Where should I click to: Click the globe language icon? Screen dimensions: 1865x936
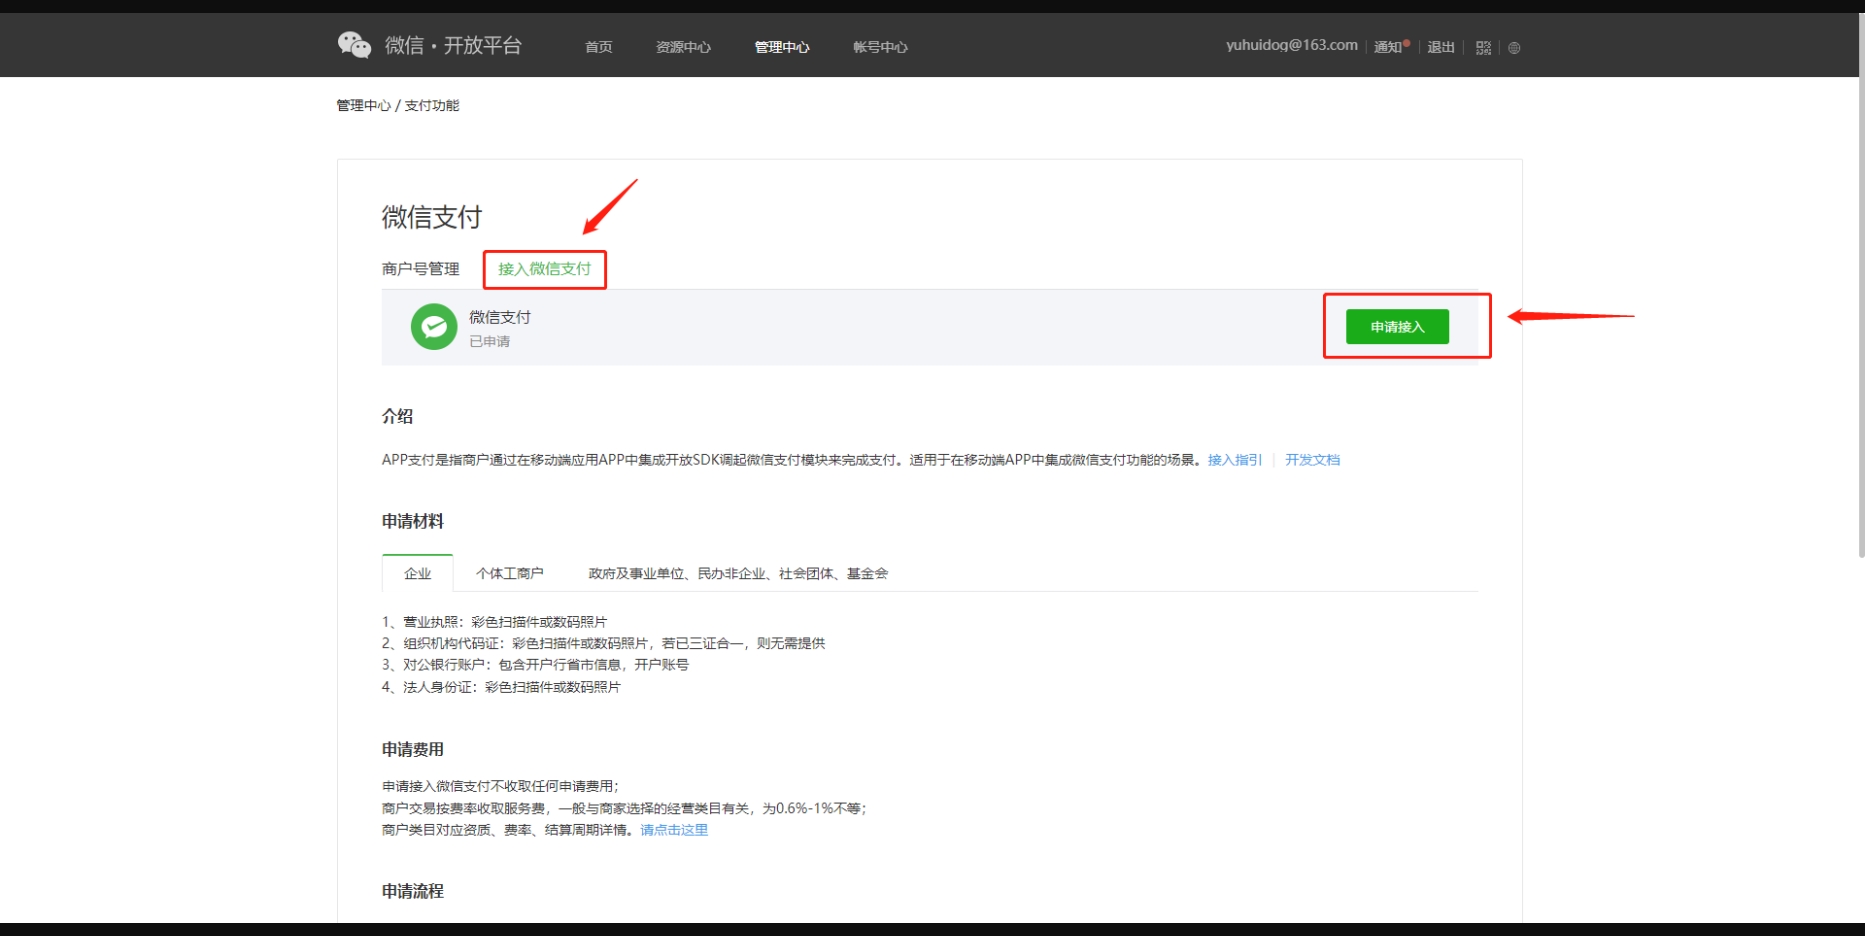1514,47
